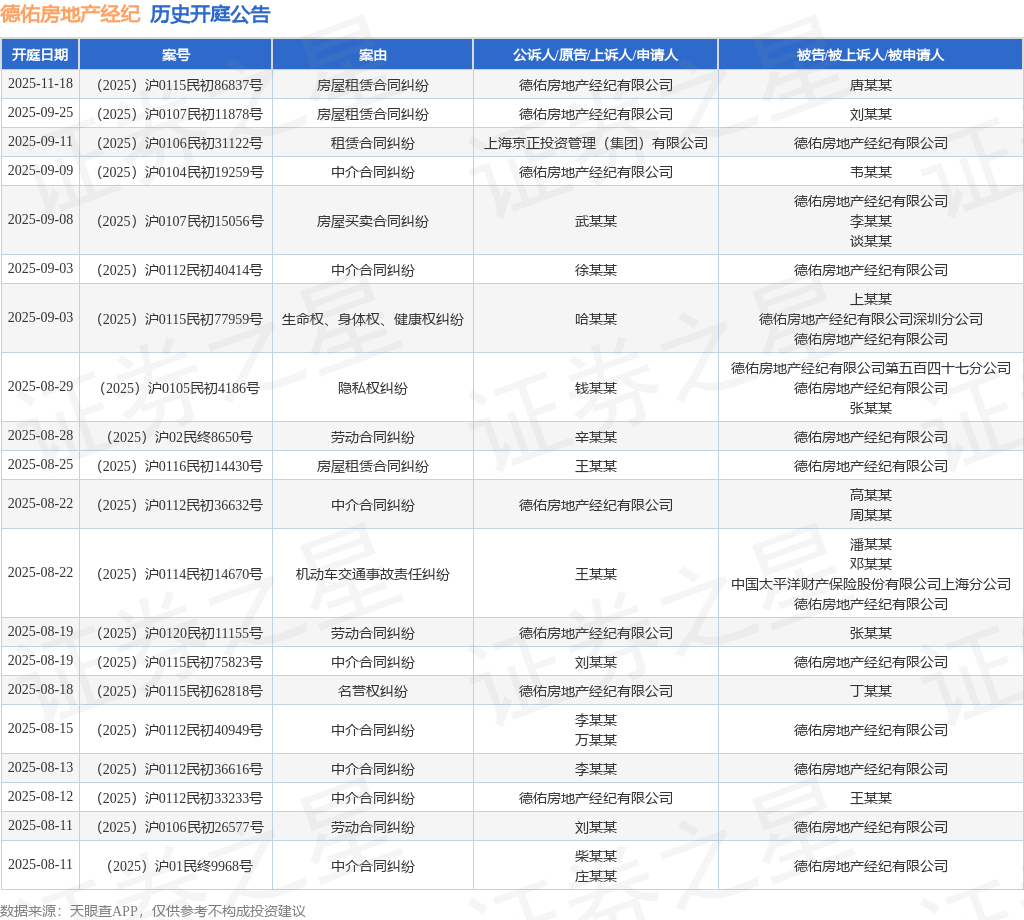The image size is (1024, 920).
Task: Click case number 沪0112民初36632号
Action: click(180, 505)
